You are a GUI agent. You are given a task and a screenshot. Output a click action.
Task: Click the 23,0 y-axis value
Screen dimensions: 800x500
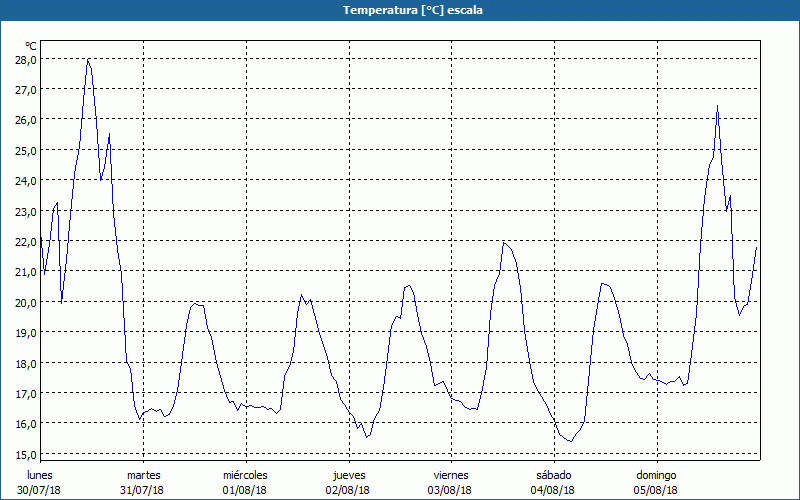26,211
